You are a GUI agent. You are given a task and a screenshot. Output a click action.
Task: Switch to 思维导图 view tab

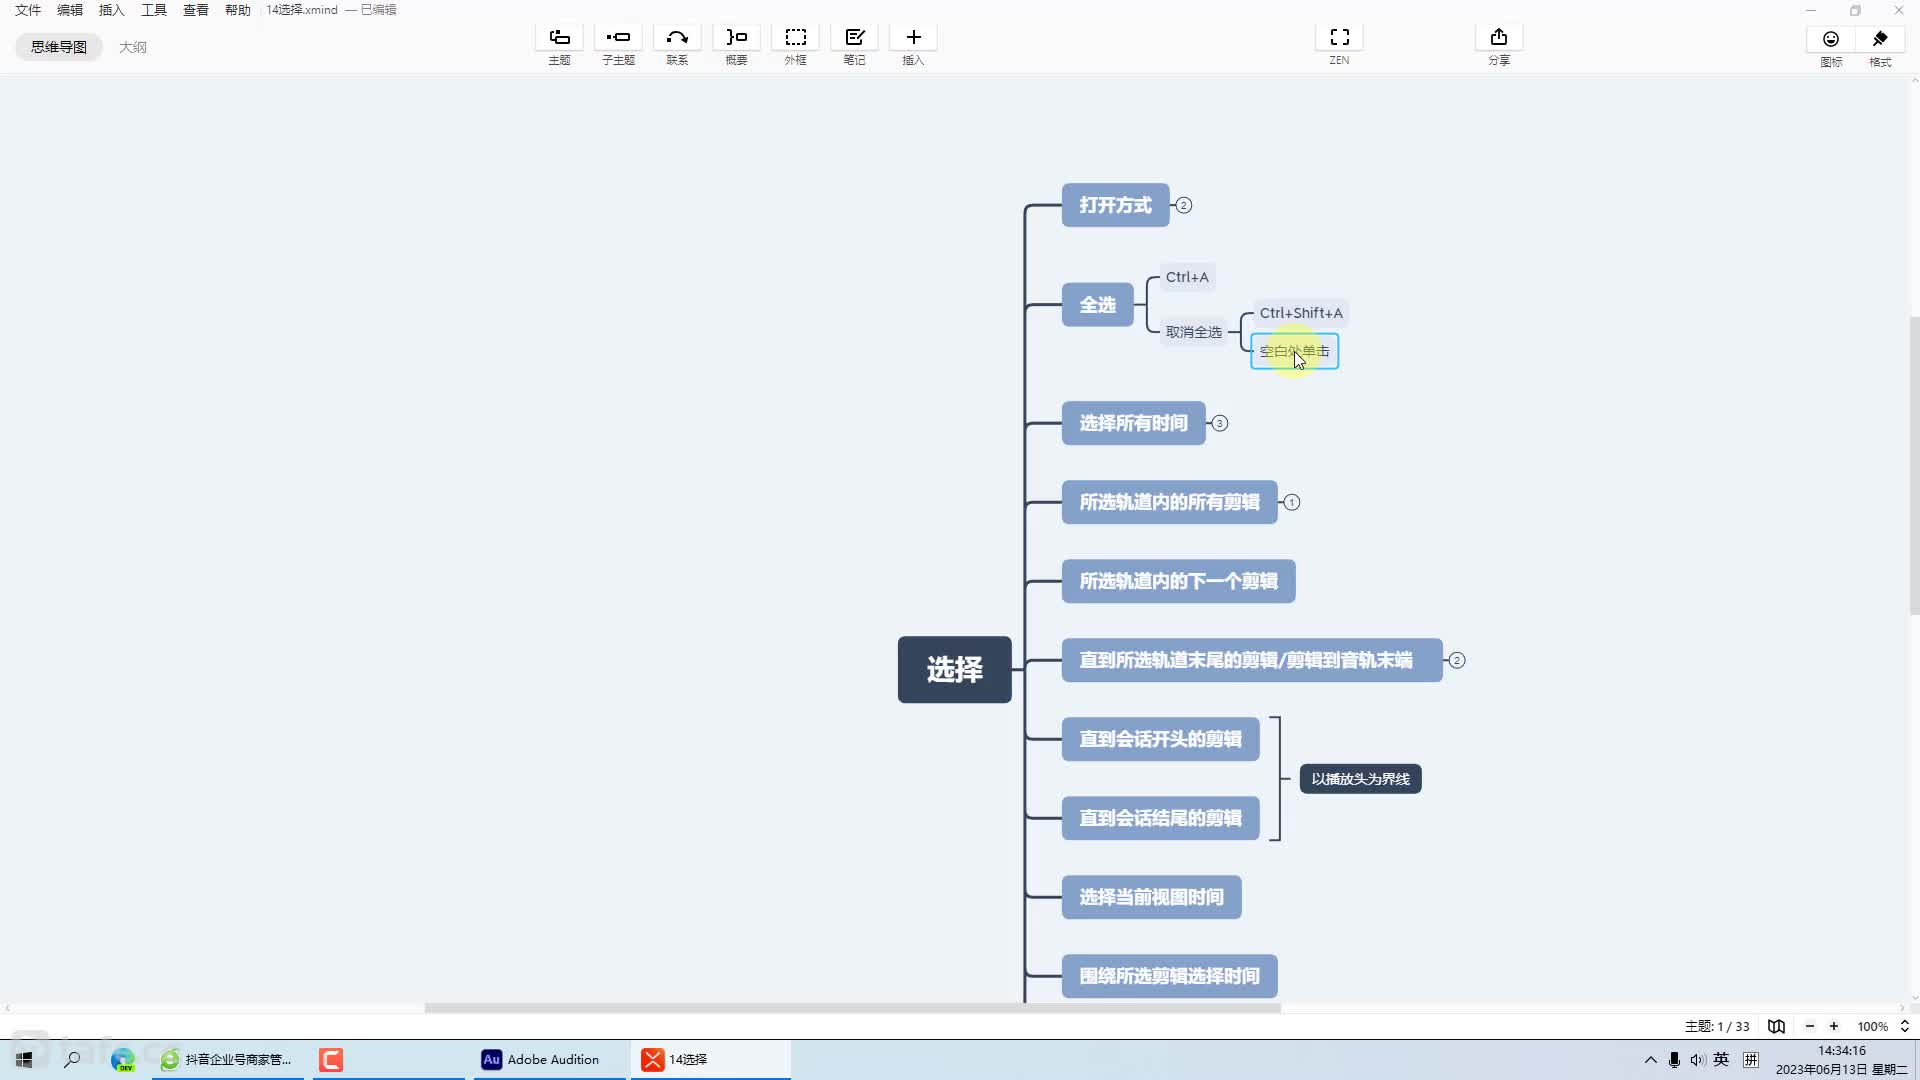click(59, 47)
